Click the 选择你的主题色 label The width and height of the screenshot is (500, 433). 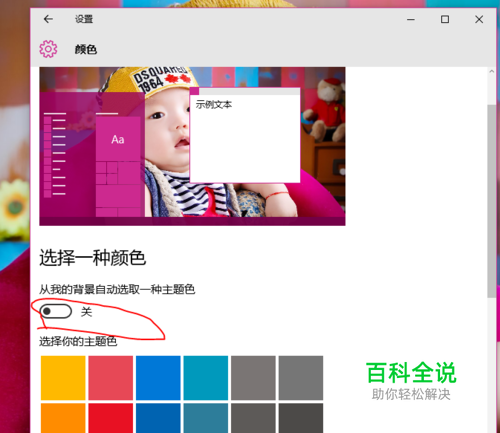click(78, 341)
